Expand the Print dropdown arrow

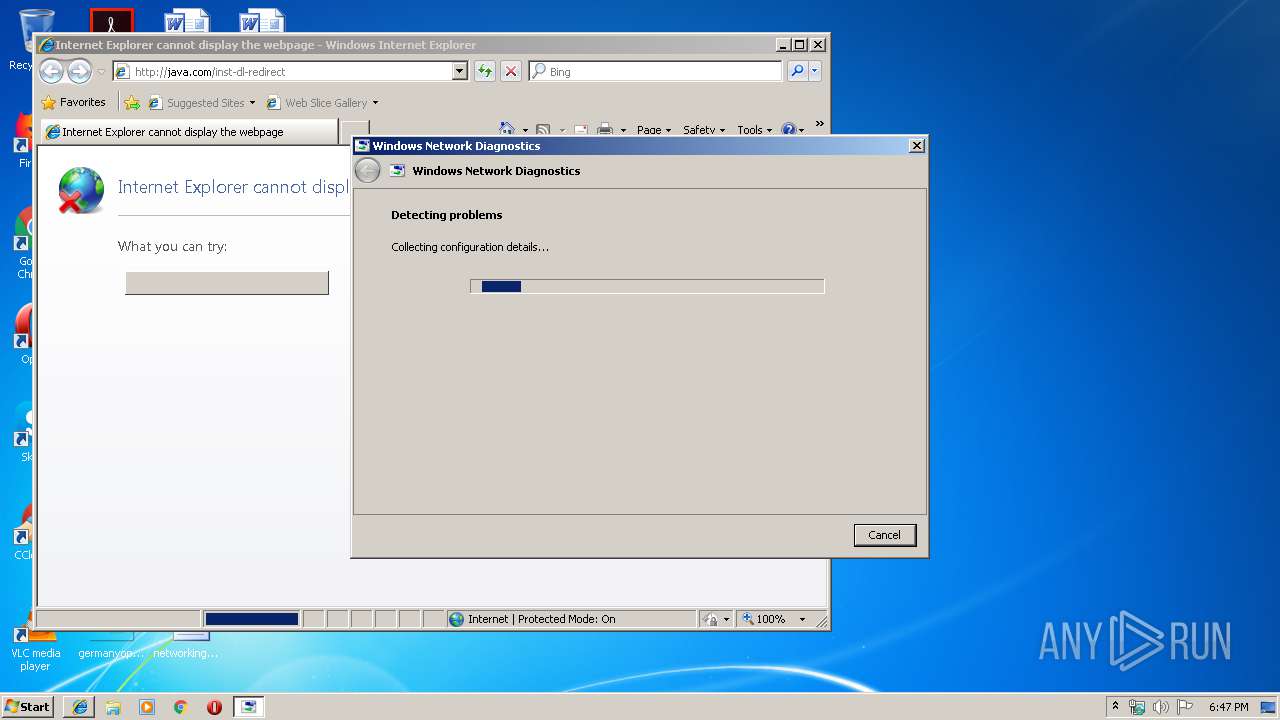point(623,130)
